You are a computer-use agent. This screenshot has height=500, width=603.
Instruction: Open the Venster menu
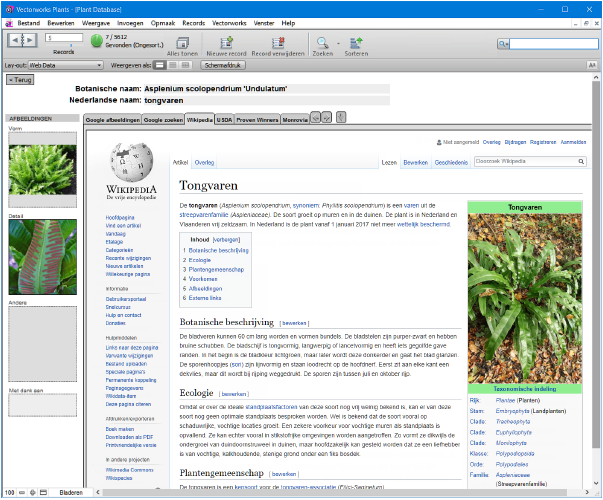coord(264,23)
